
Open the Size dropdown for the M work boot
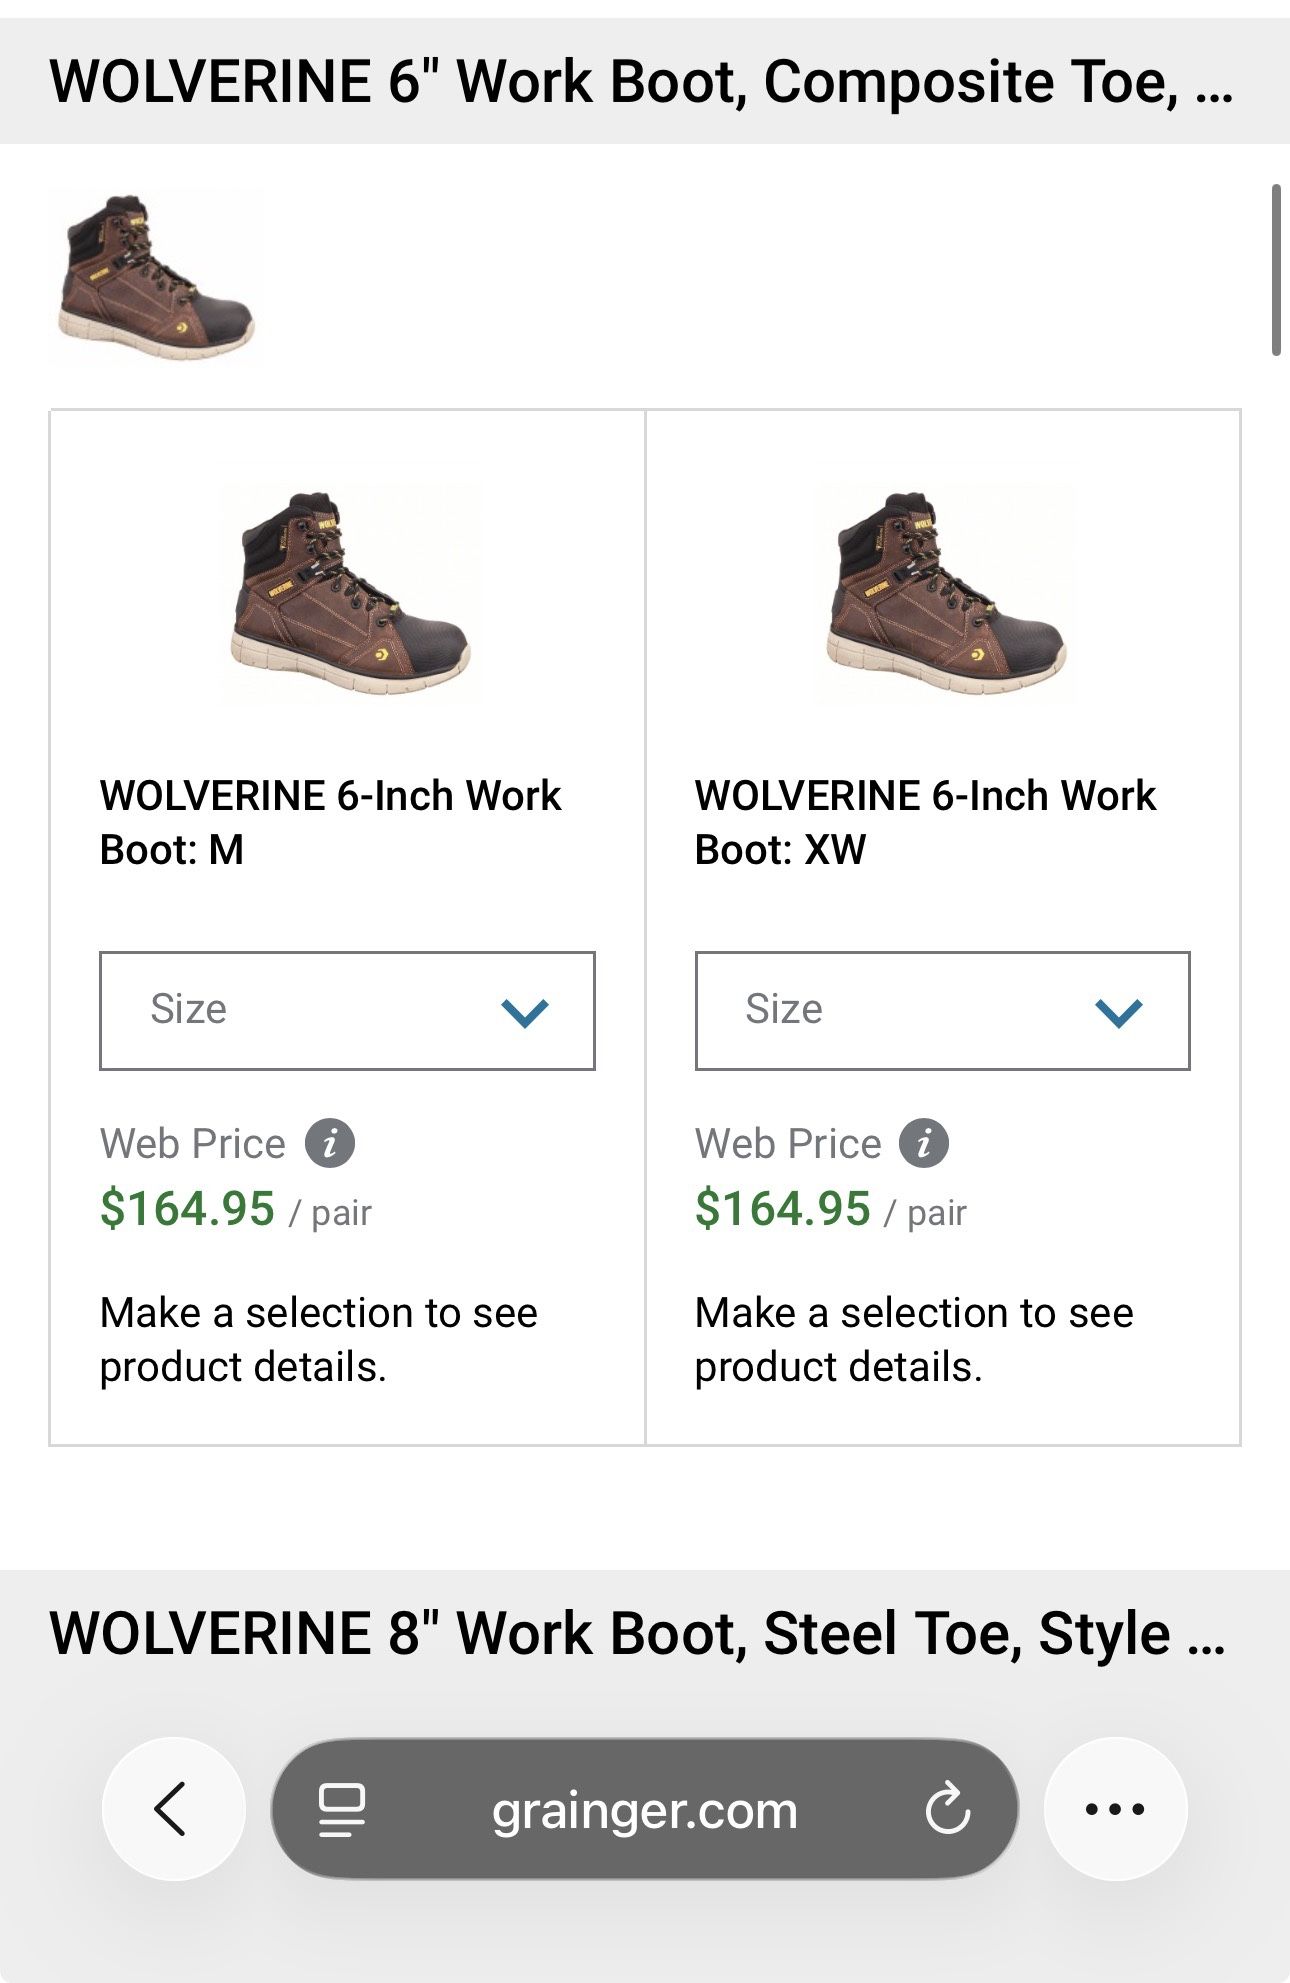pyautogui.click(x=345, y=1009)
